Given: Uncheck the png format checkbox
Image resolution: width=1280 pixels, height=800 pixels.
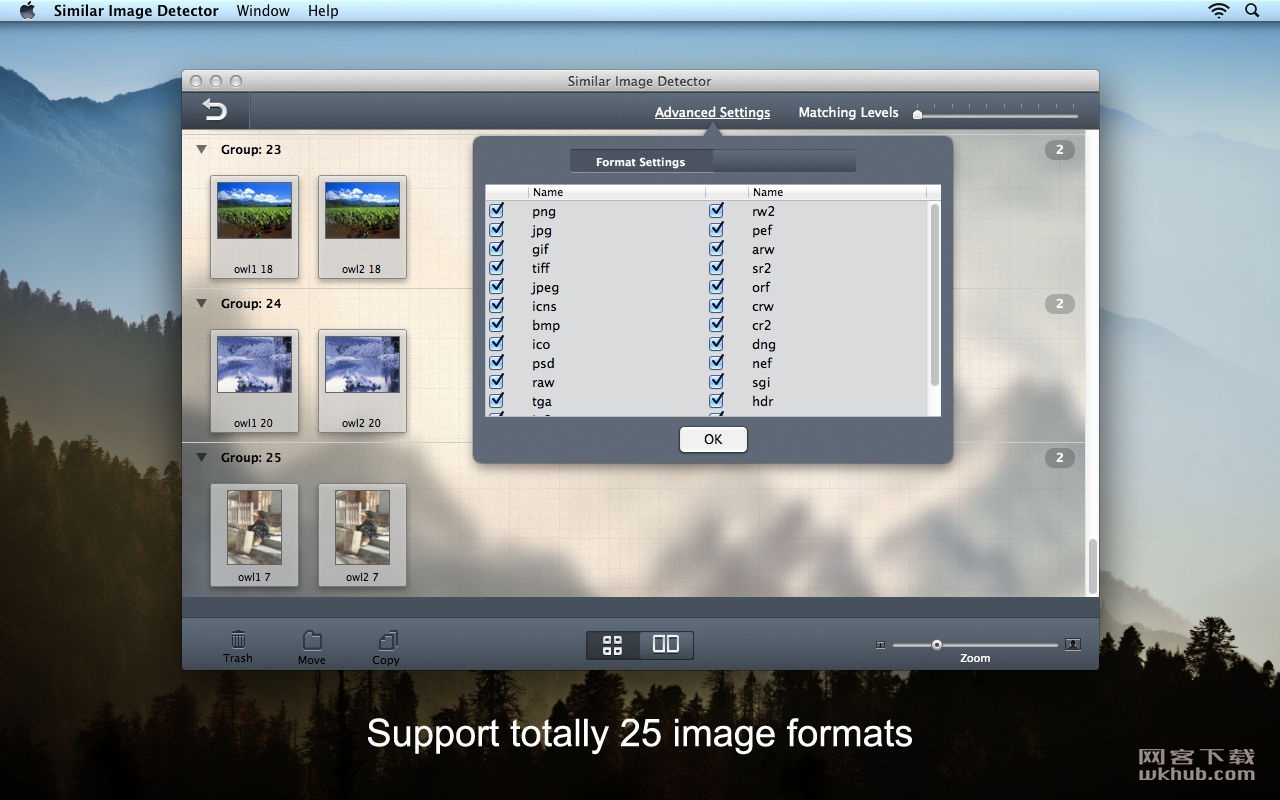Looking at the screenshot, I should click(496, 211).
